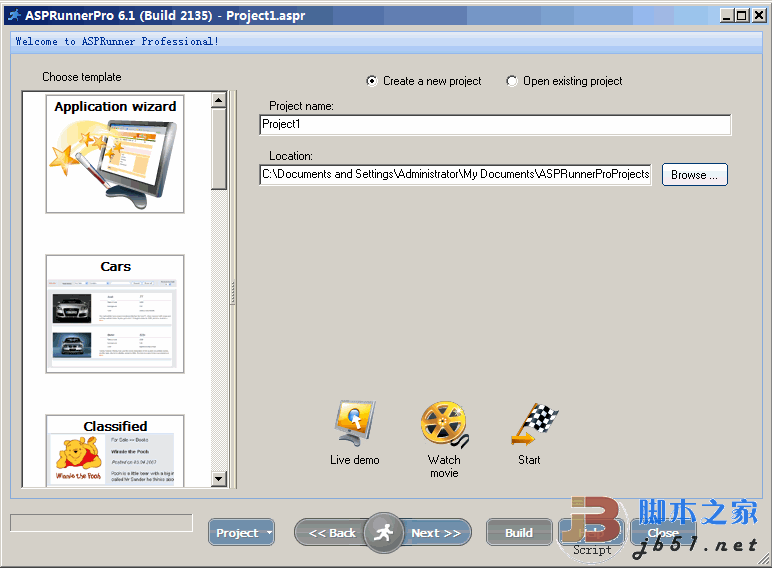Minimize the ASPRunnerPro window

(x=727, y=16)
